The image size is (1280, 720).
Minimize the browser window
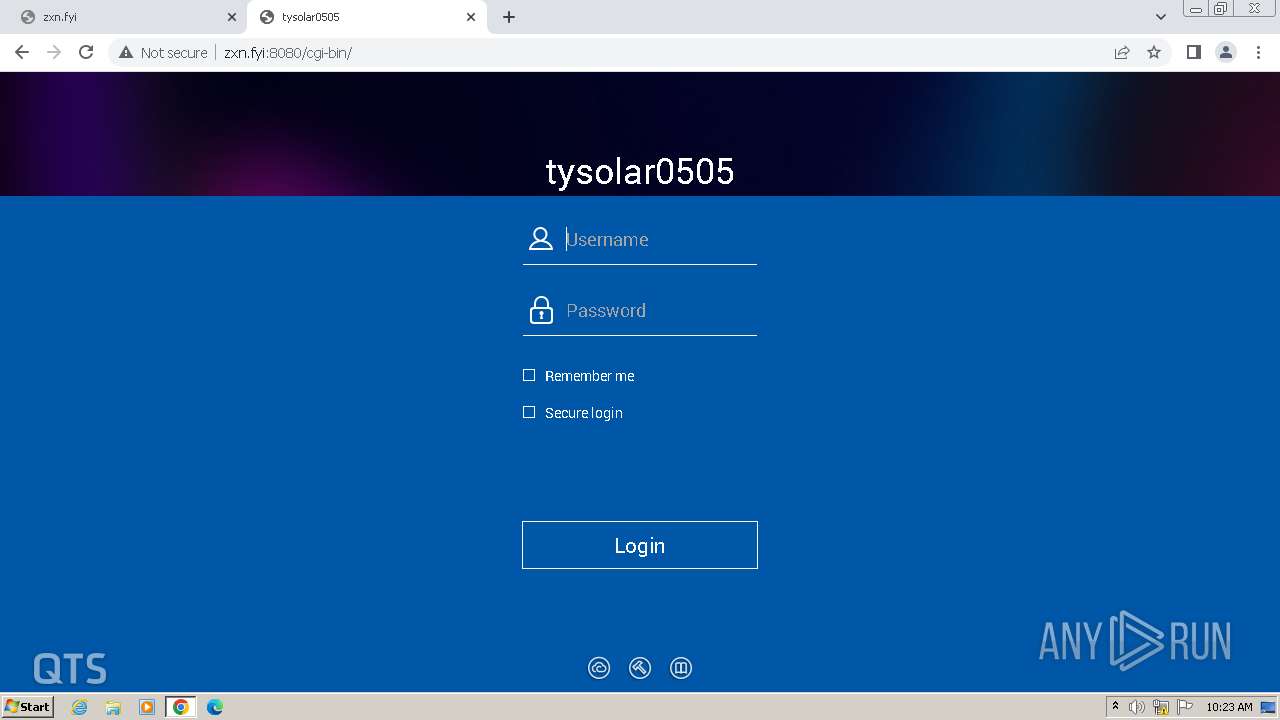pyautogui.click(x=1196, y=8)
